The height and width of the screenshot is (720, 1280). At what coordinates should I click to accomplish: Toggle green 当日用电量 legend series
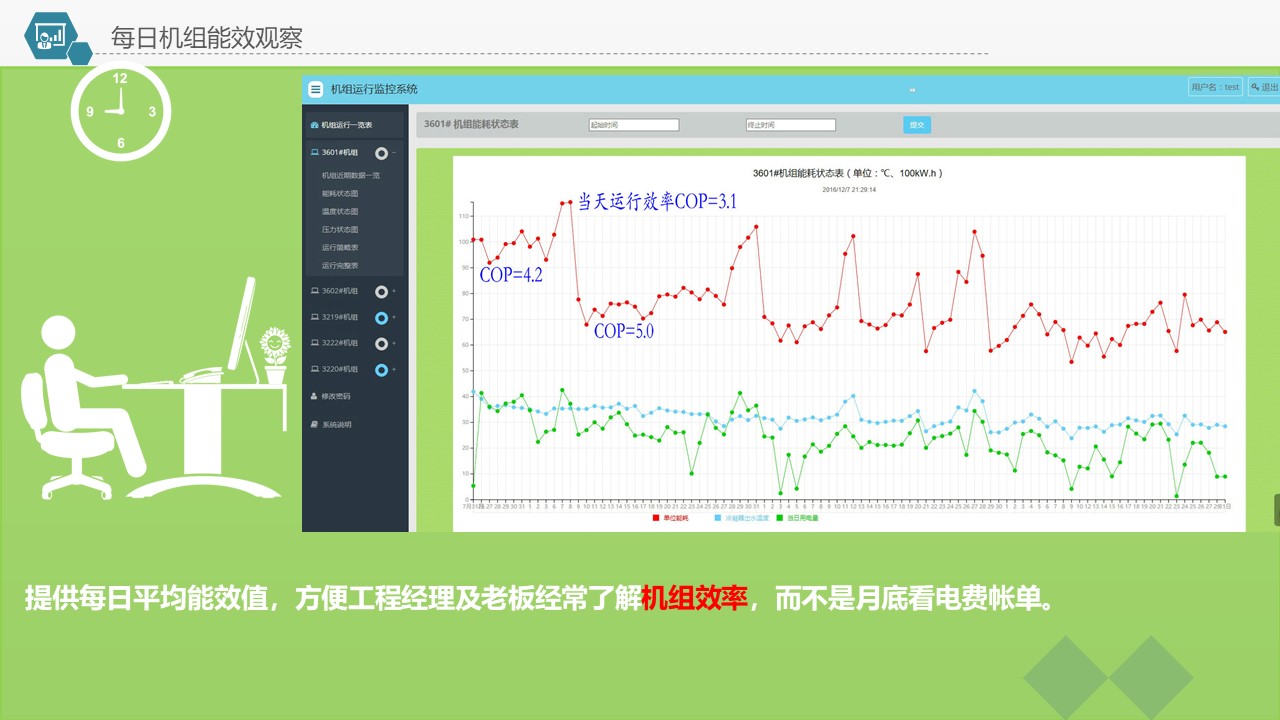tap(798, 518)
